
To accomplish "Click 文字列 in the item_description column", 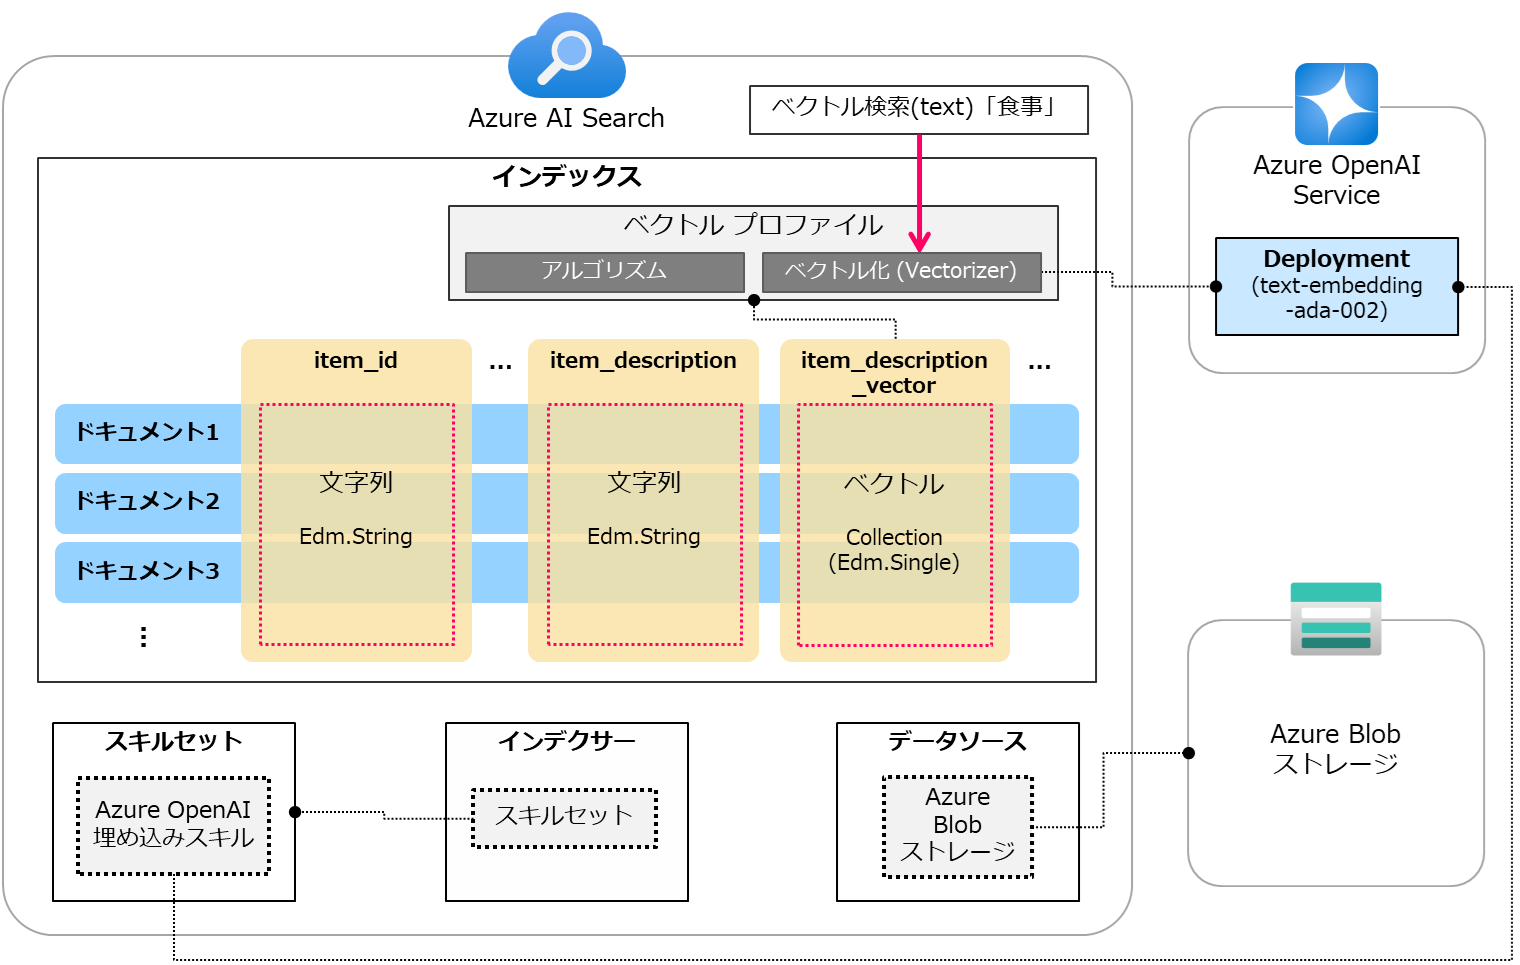I will tap(644, 483).
